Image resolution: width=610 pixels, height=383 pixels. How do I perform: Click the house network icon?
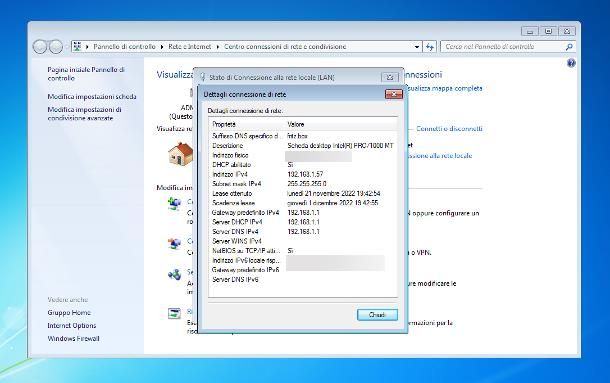[181, 154]
